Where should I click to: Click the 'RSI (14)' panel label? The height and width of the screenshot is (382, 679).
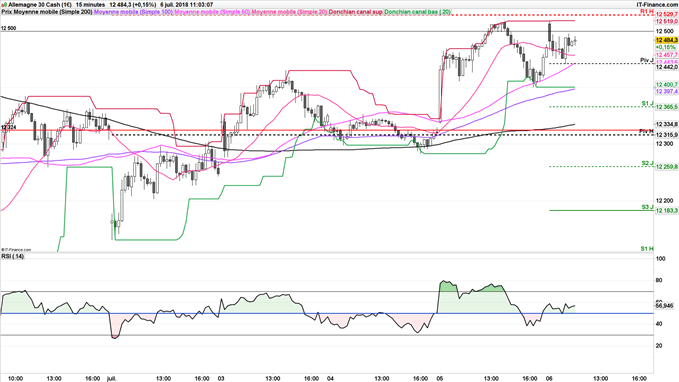click(x=13, y=256)
